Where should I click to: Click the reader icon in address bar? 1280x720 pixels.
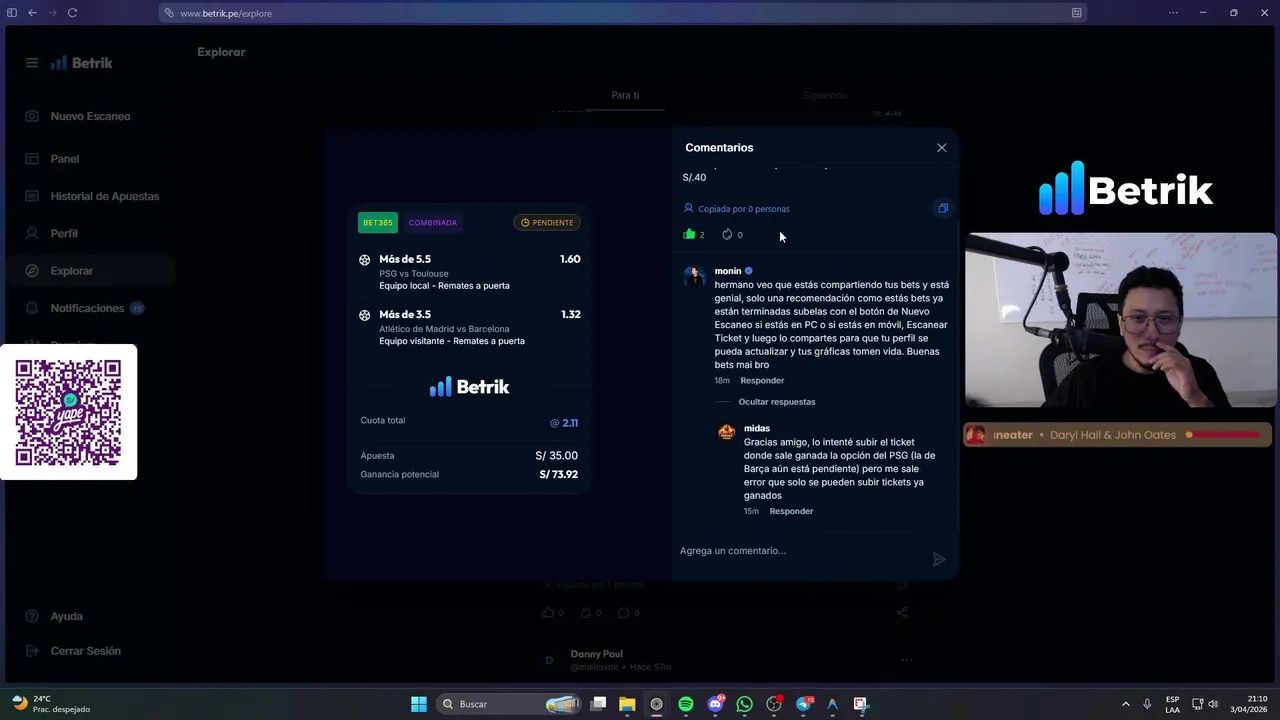[x=1076, y=13]
